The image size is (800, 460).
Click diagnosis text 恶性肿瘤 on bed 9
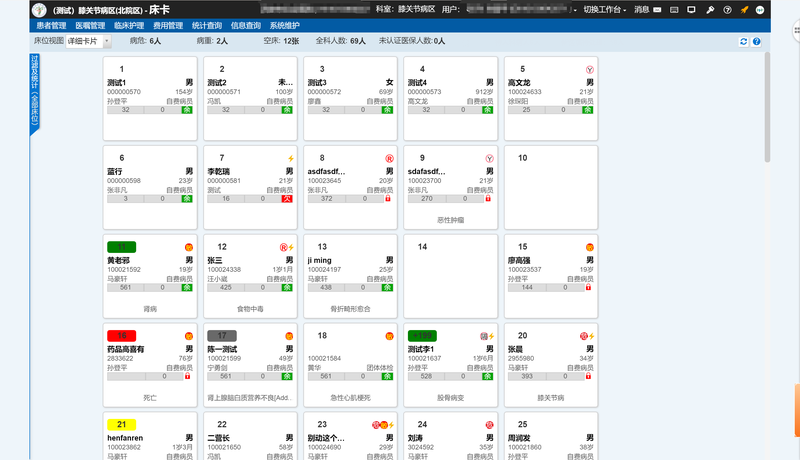point(451,220)
